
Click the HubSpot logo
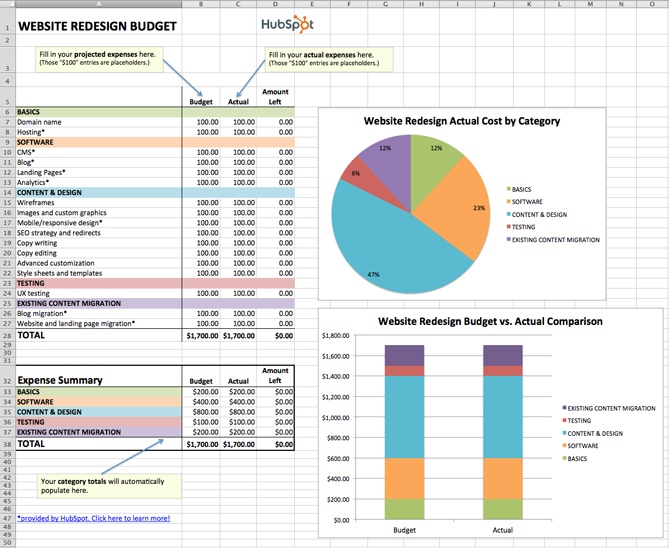point(287,25)
